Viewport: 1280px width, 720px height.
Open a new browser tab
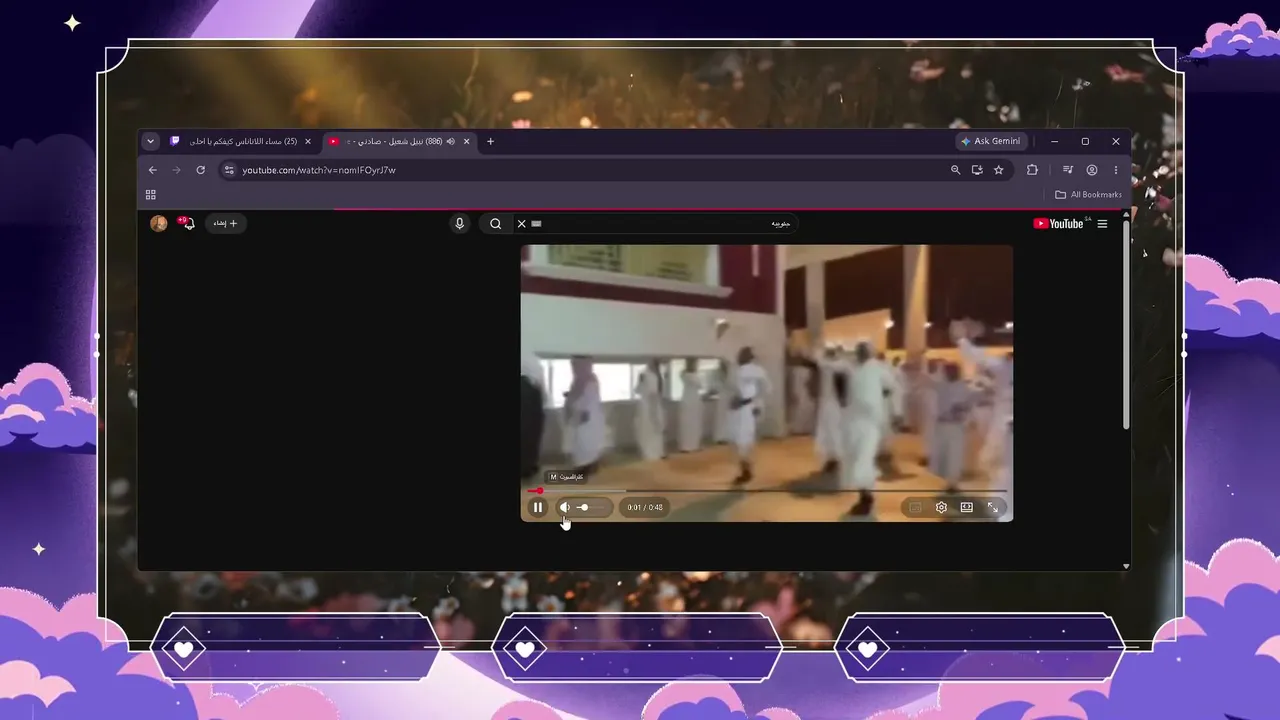click(490, 141)
